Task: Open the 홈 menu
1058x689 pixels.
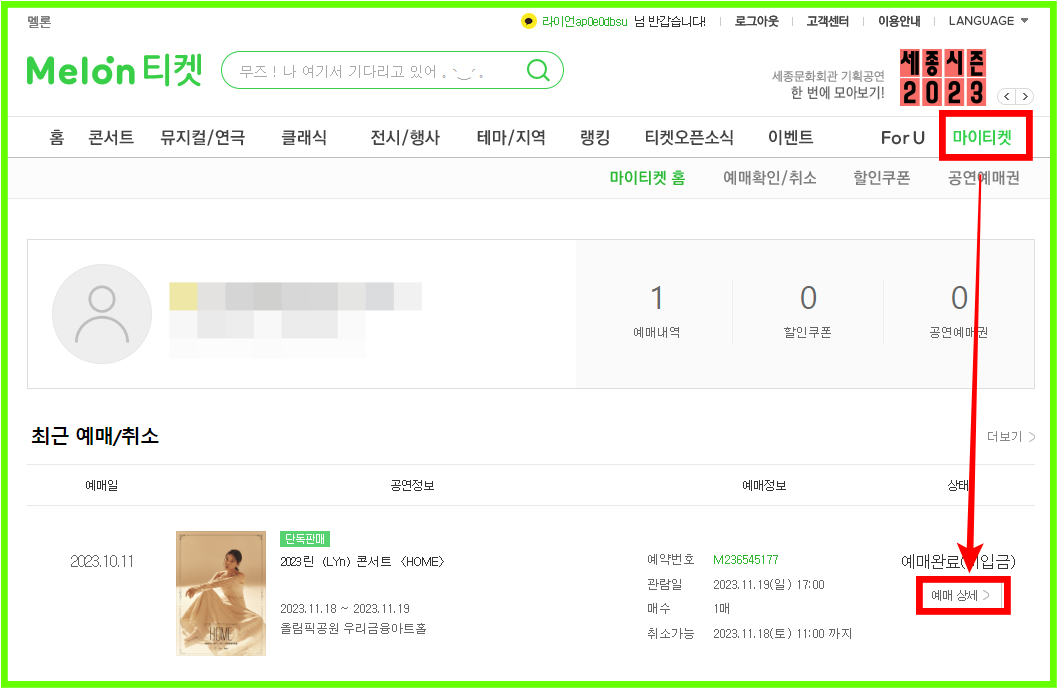Action: 57,138
